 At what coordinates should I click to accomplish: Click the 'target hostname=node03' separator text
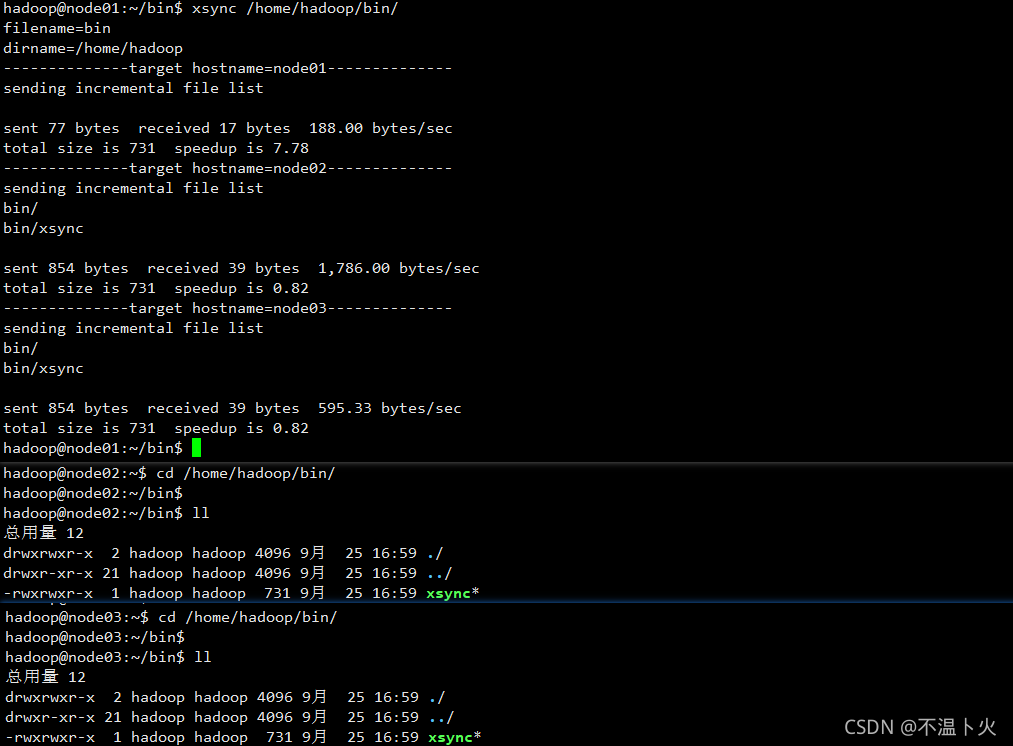(228, 309)
